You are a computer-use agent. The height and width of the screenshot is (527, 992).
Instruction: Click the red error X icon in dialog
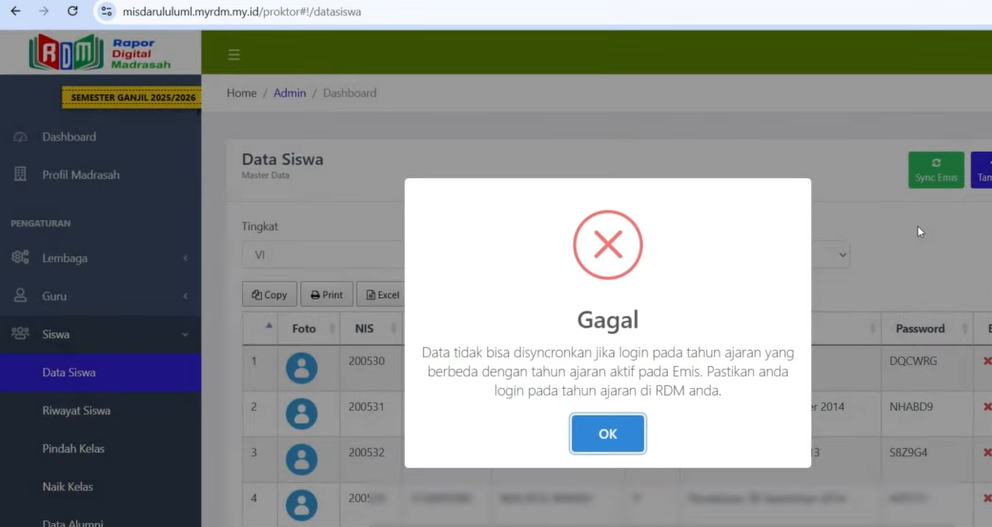point(607,245)
